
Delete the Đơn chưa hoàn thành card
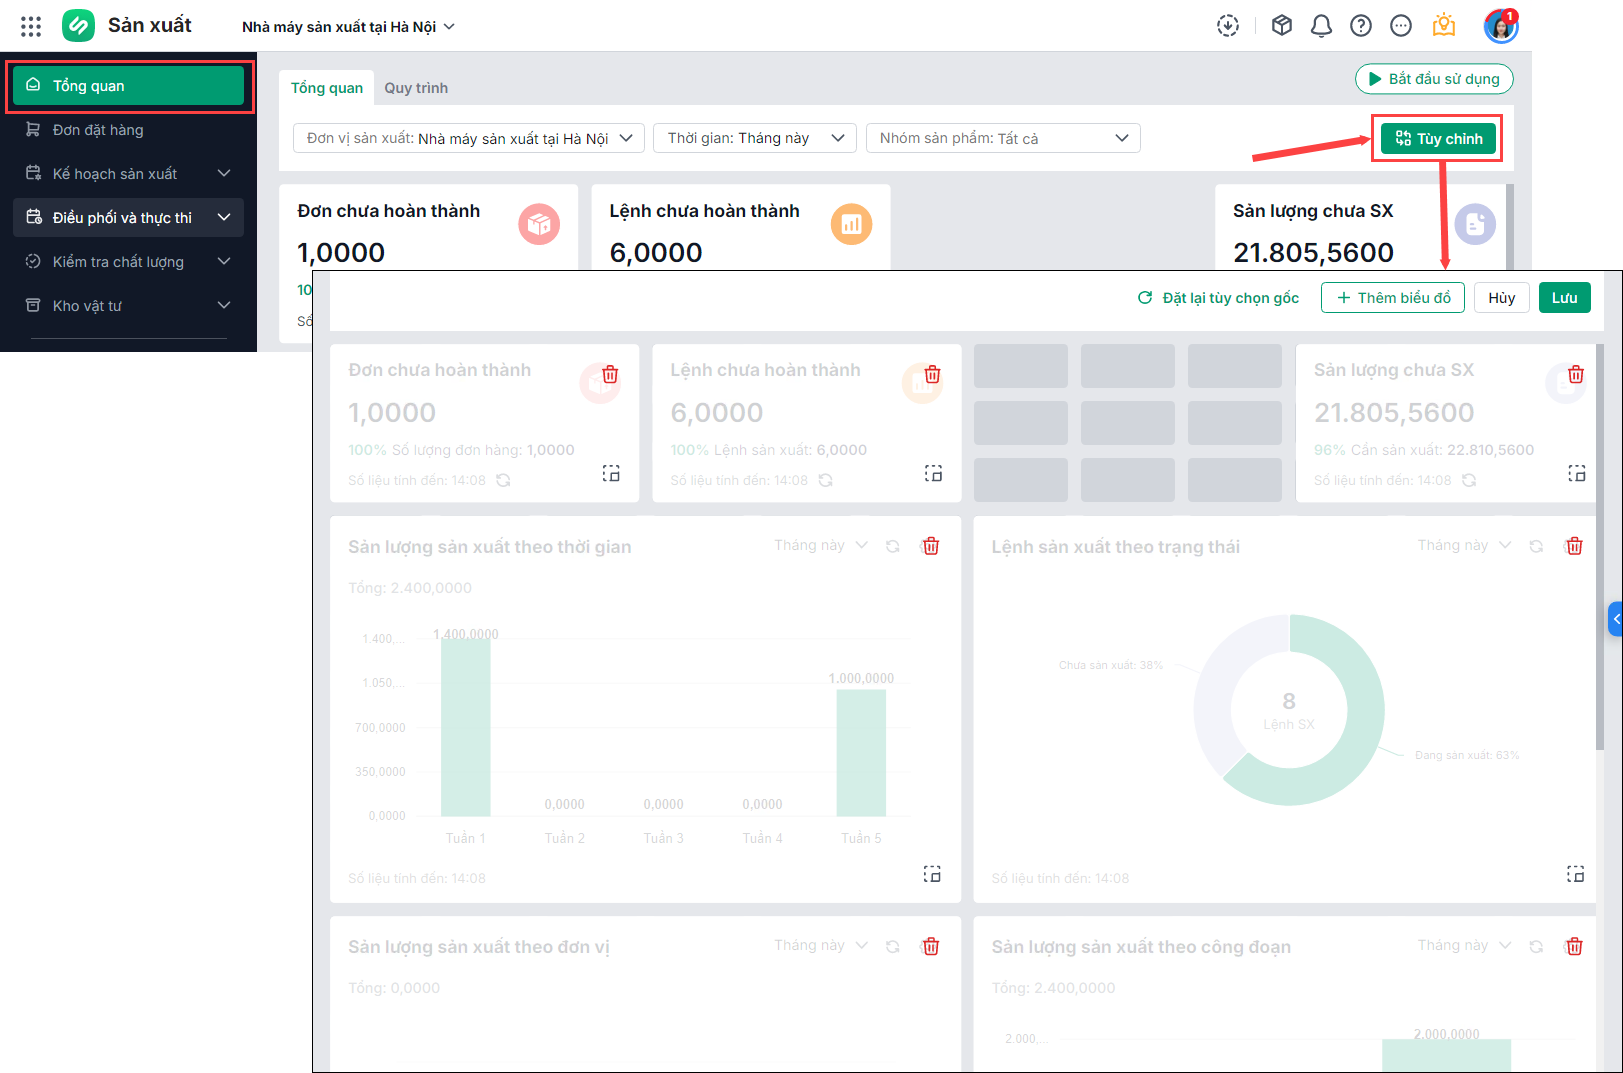tap(610, 375)
